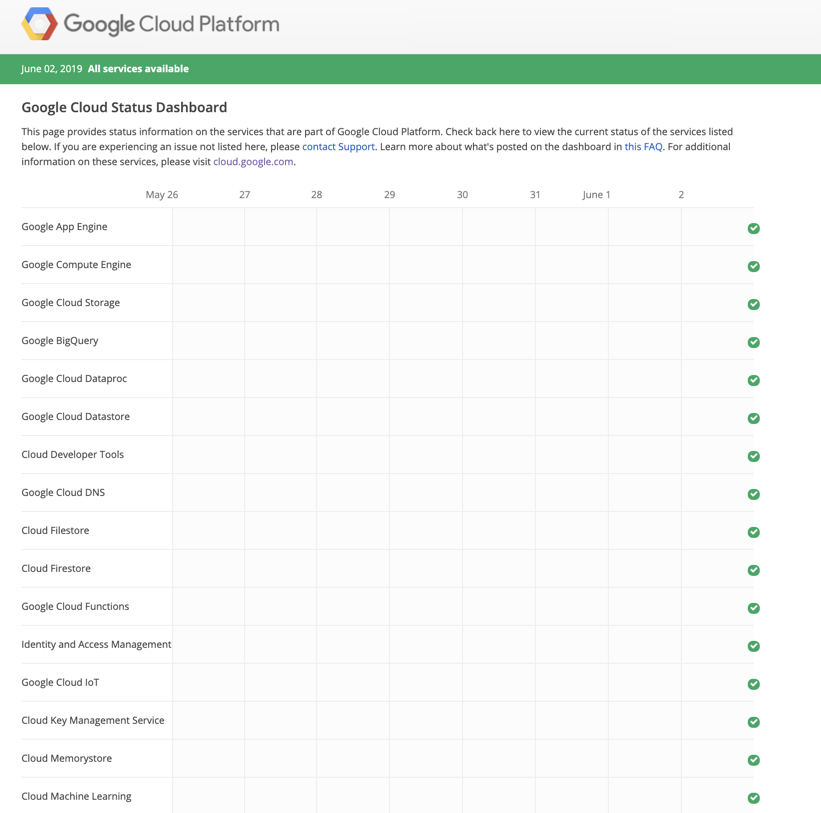Open the 'this FAQ' link
Viewport: 821px width, 813px height.
(644, 147)
